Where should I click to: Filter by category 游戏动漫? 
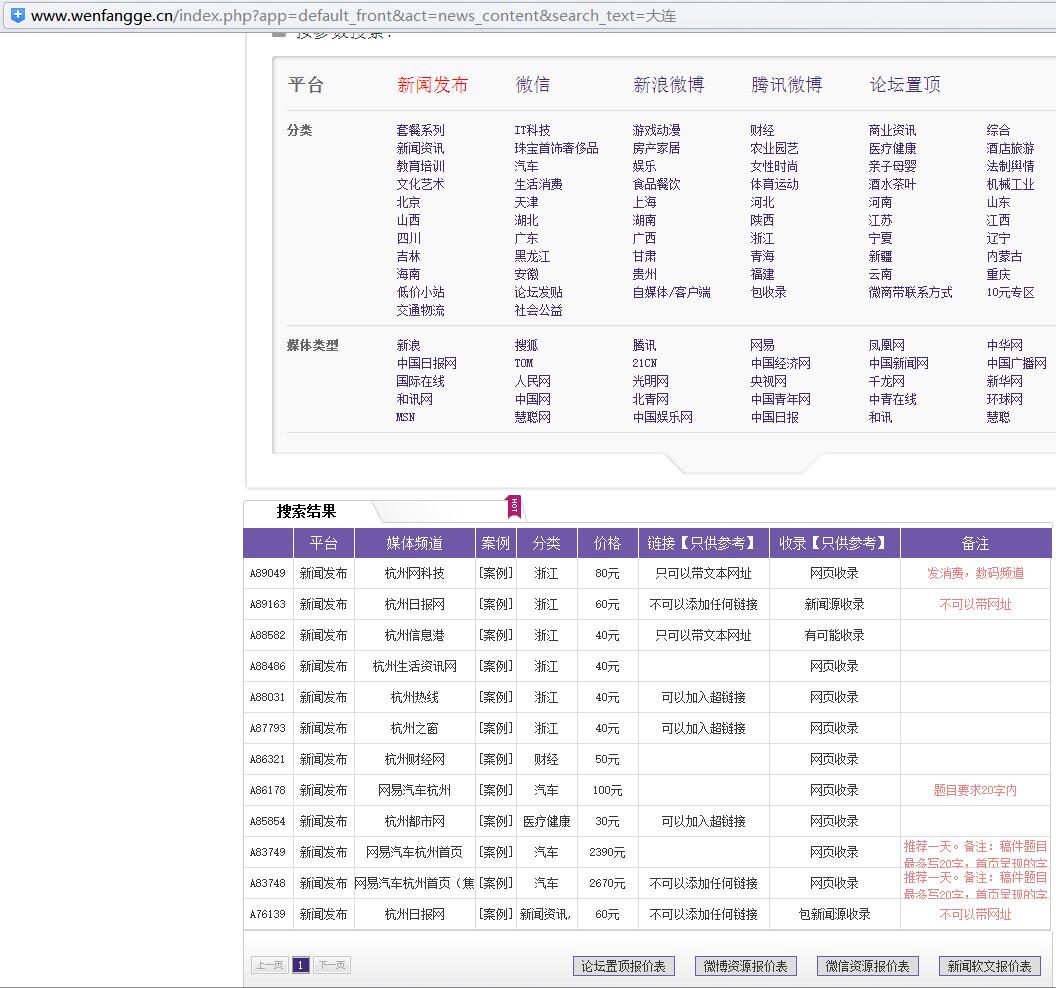pos(656,130)
